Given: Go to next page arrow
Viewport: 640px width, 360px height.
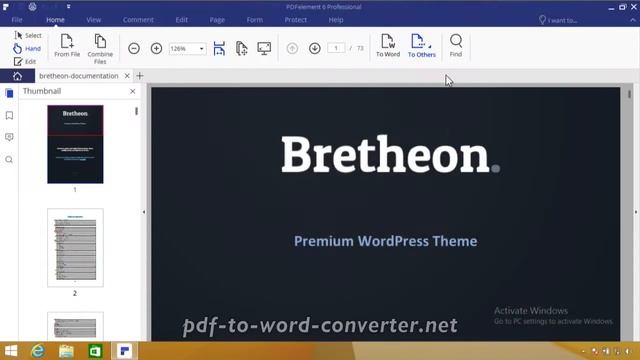Looking at the screenshot, I should [x=315, y=49].
